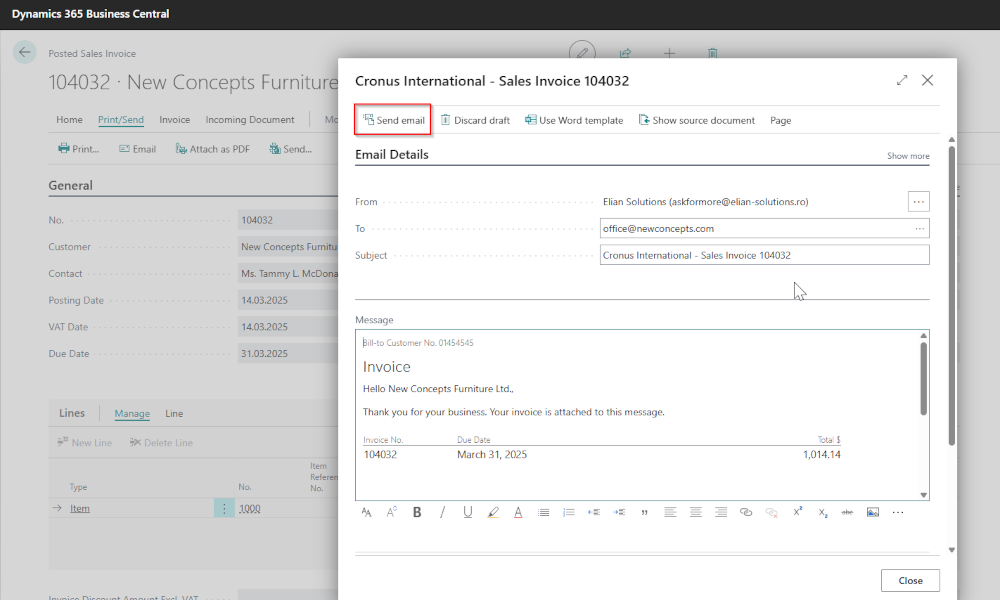
Task: Apply superscript formatting
Action: [797, 512]
